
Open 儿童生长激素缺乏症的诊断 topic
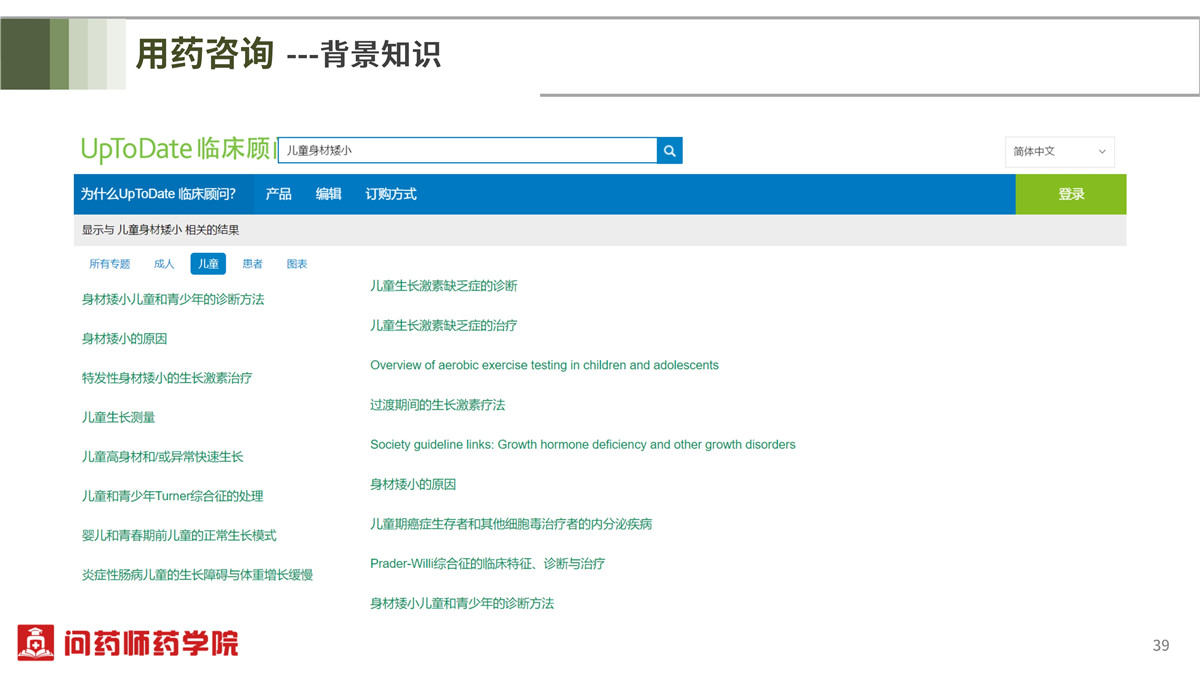click(x=443, y=286)
